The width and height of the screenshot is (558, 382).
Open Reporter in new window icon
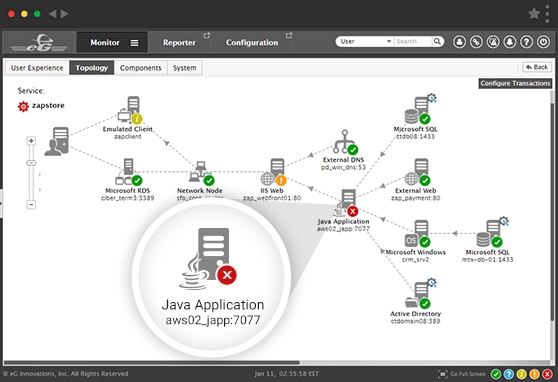point(206,36)
